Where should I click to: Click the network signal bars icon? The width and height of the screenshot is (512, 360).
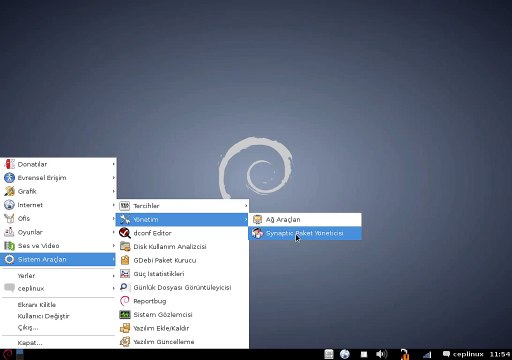(427, 355)
